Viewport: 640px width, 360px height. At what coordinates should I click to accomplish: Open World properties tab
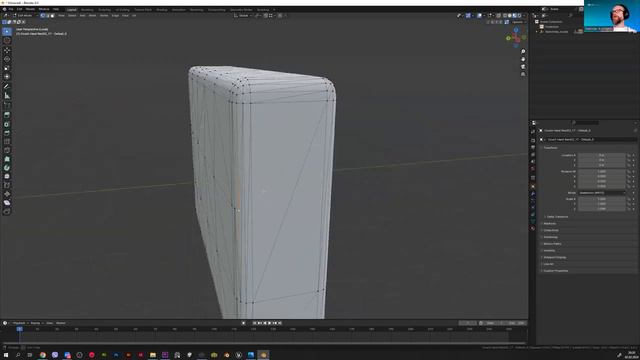click(x=533, y=169)
